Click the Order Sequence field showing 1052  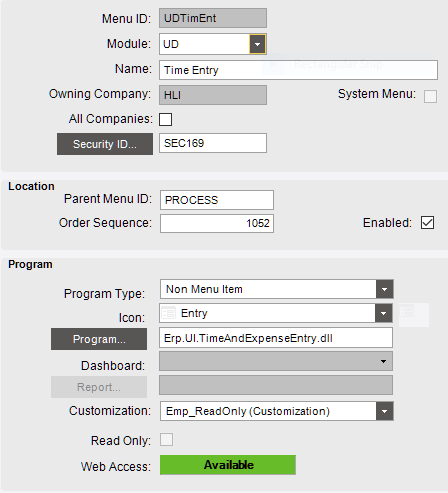point(217,223)
